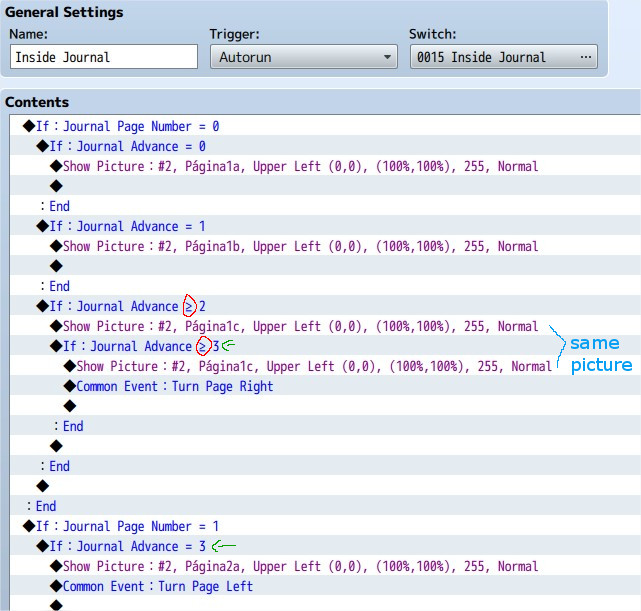Select line 'If : Journal Advance = 1'
Screen dimensions: 641x611
[325, 226]
